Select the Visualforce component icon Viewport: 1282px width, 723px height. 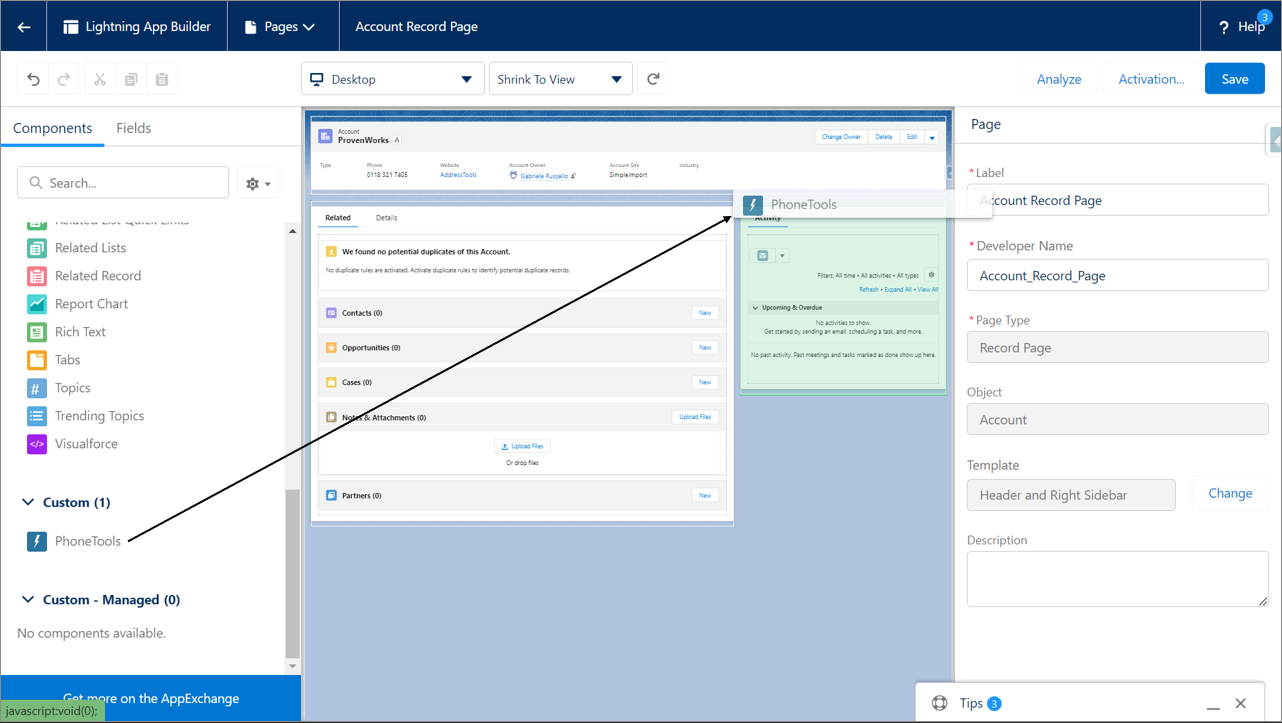coord(37,443)
